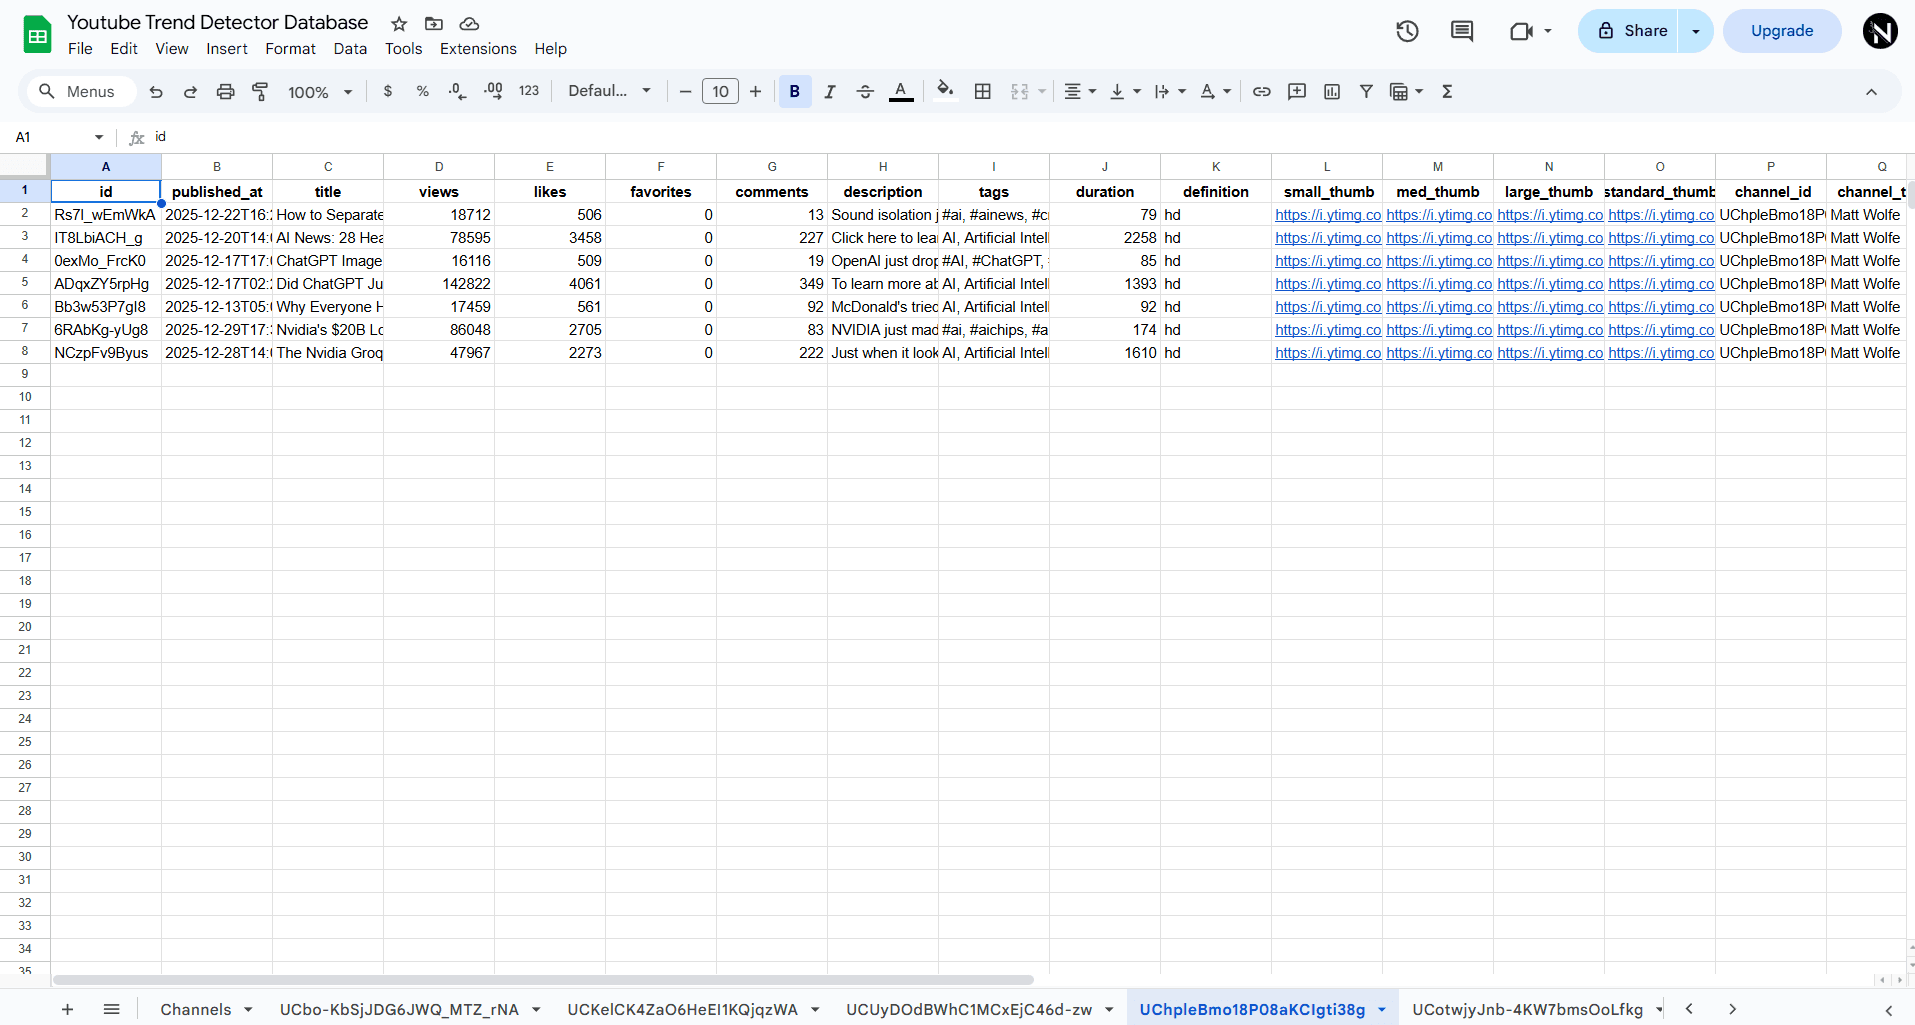1915x1025 pixels.
Task: Open vertical align dropdown
Action: [1125, 92]
